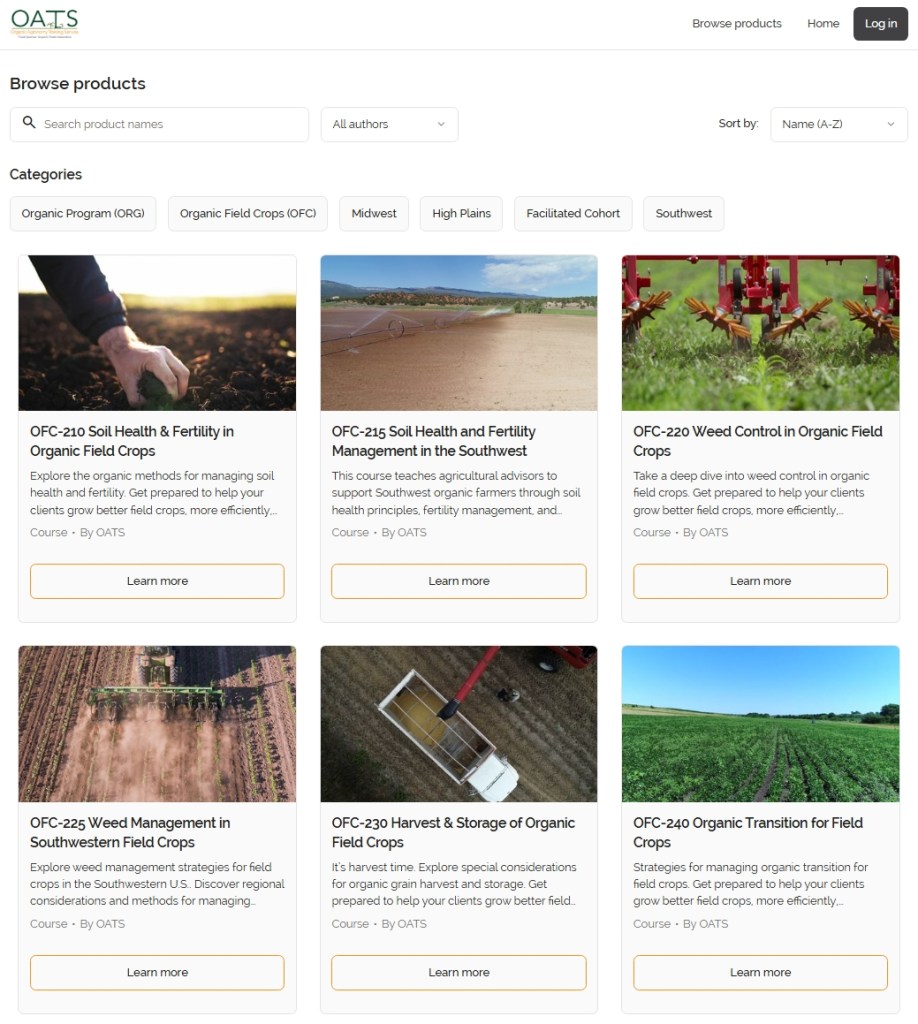918x1024 pixels.
Task: Filter products by Southwest category
Action: (x=684, y=214)
